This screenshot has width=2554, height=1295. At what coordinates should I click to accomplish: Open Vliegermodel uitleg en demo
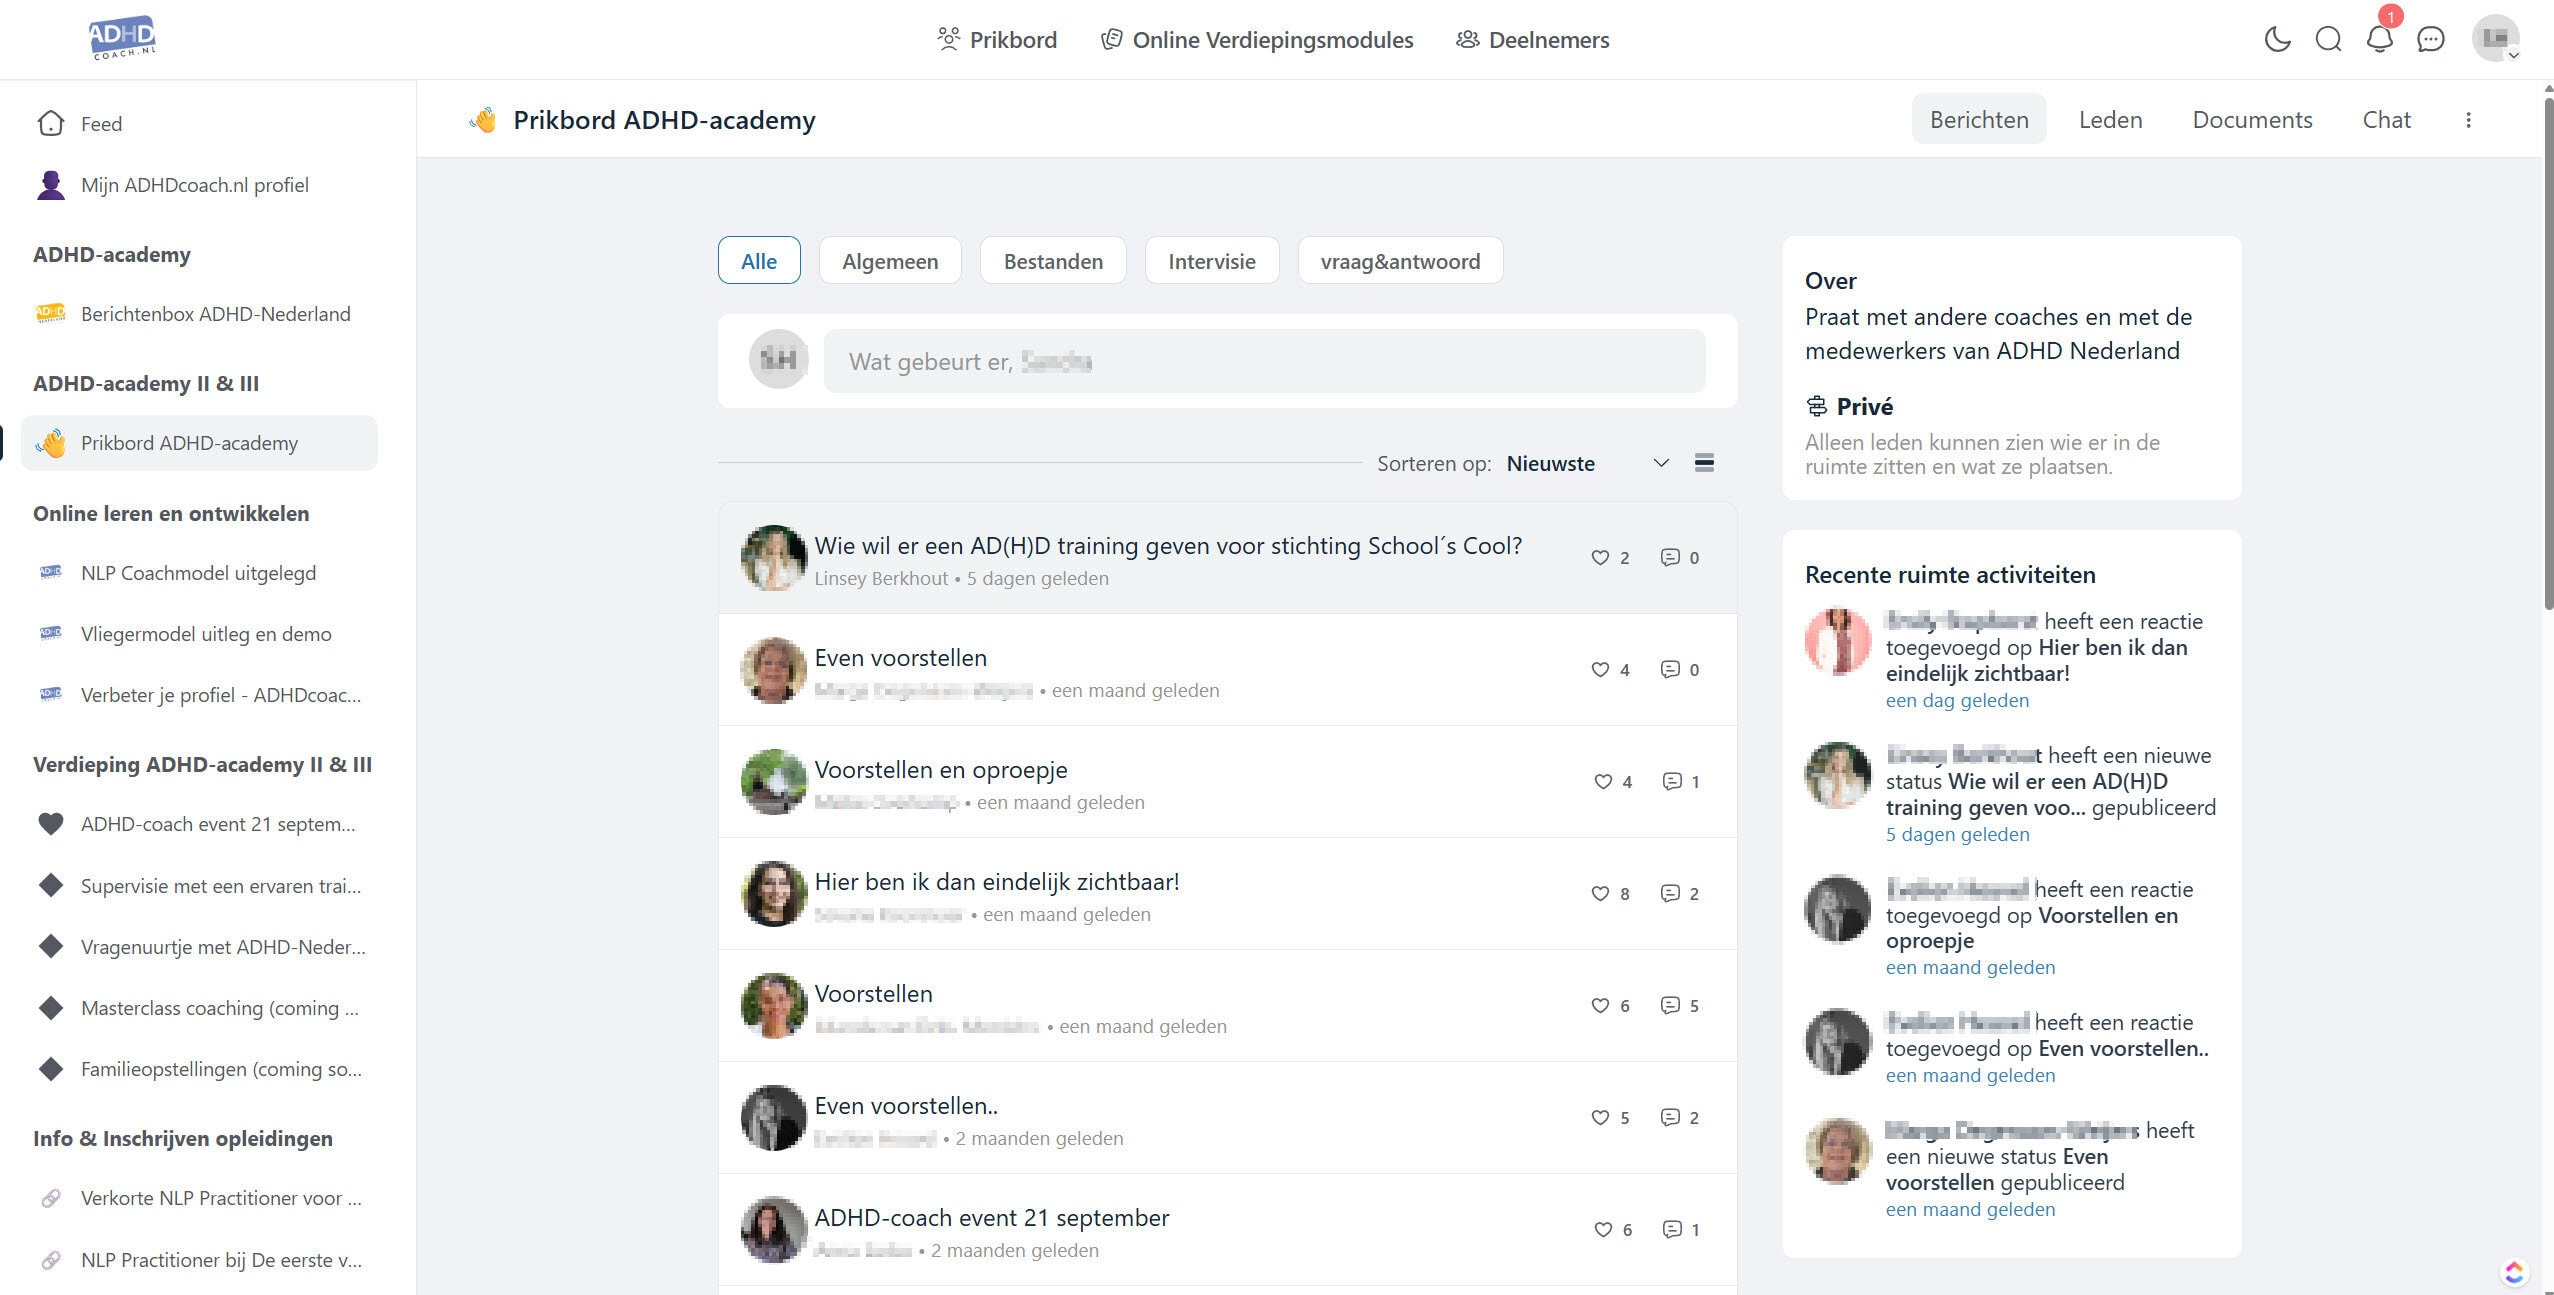tap(200, 634)
